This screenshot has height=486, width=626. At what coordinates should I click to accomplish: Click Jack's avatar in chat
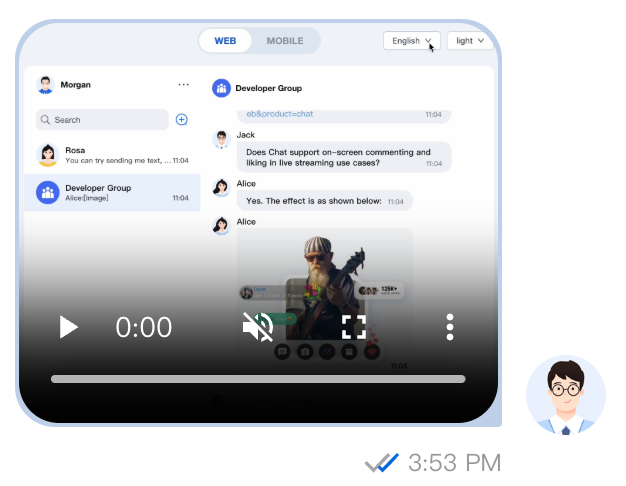pyautogui.click(x=221, y=138)
